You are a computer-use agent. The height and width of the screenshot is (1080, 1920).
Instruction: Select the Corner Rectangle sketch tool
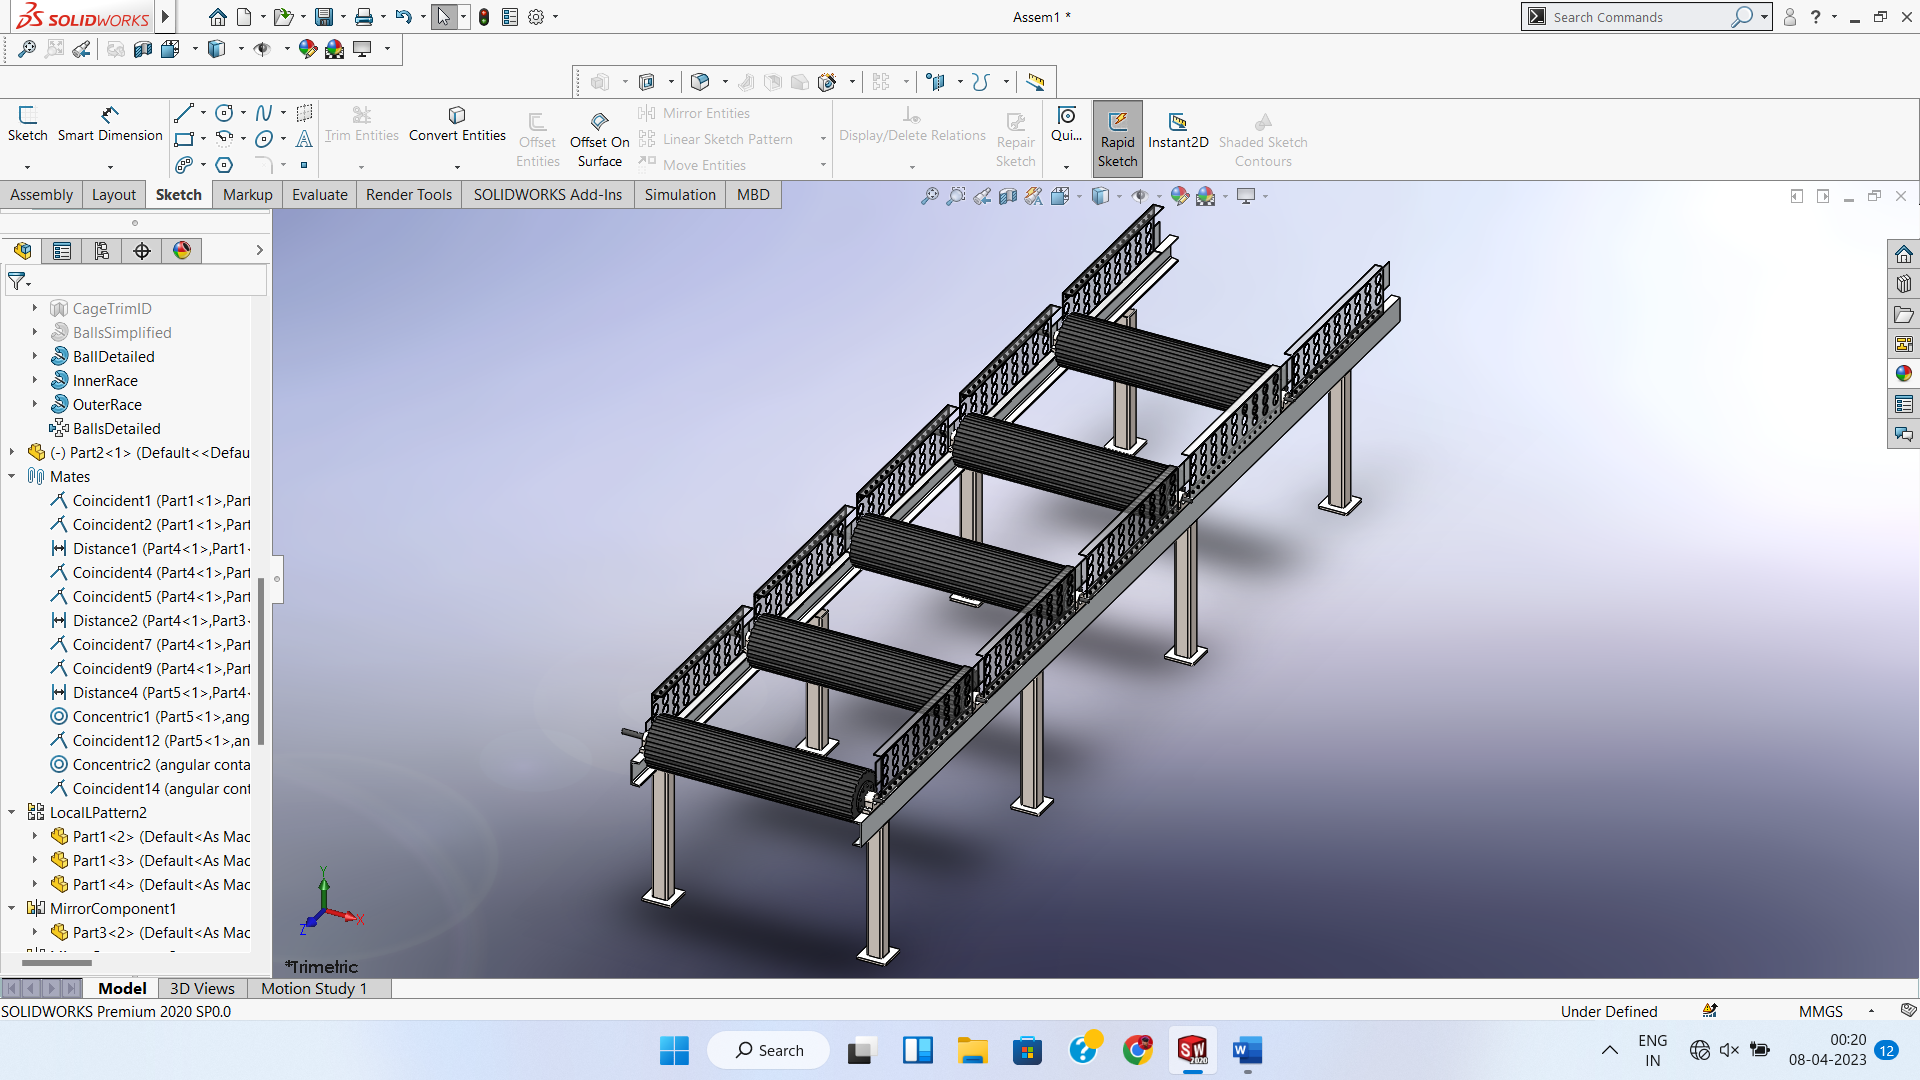tap(184, 139)
